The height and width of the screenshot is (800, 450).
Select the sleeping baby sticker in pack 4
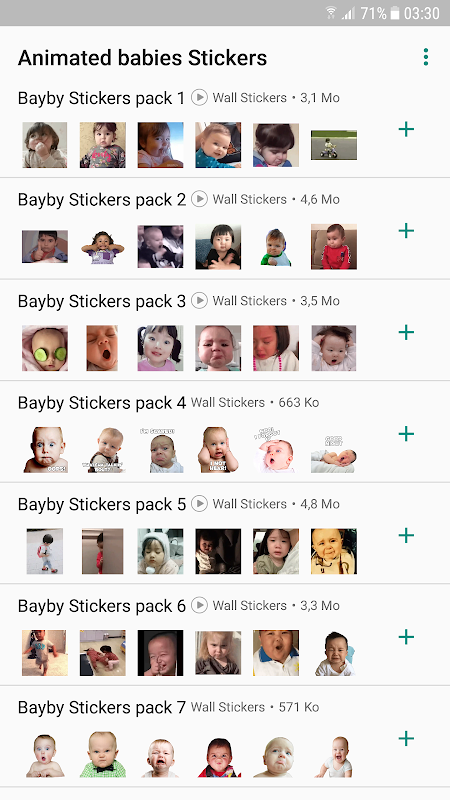[x=334, y=454]
